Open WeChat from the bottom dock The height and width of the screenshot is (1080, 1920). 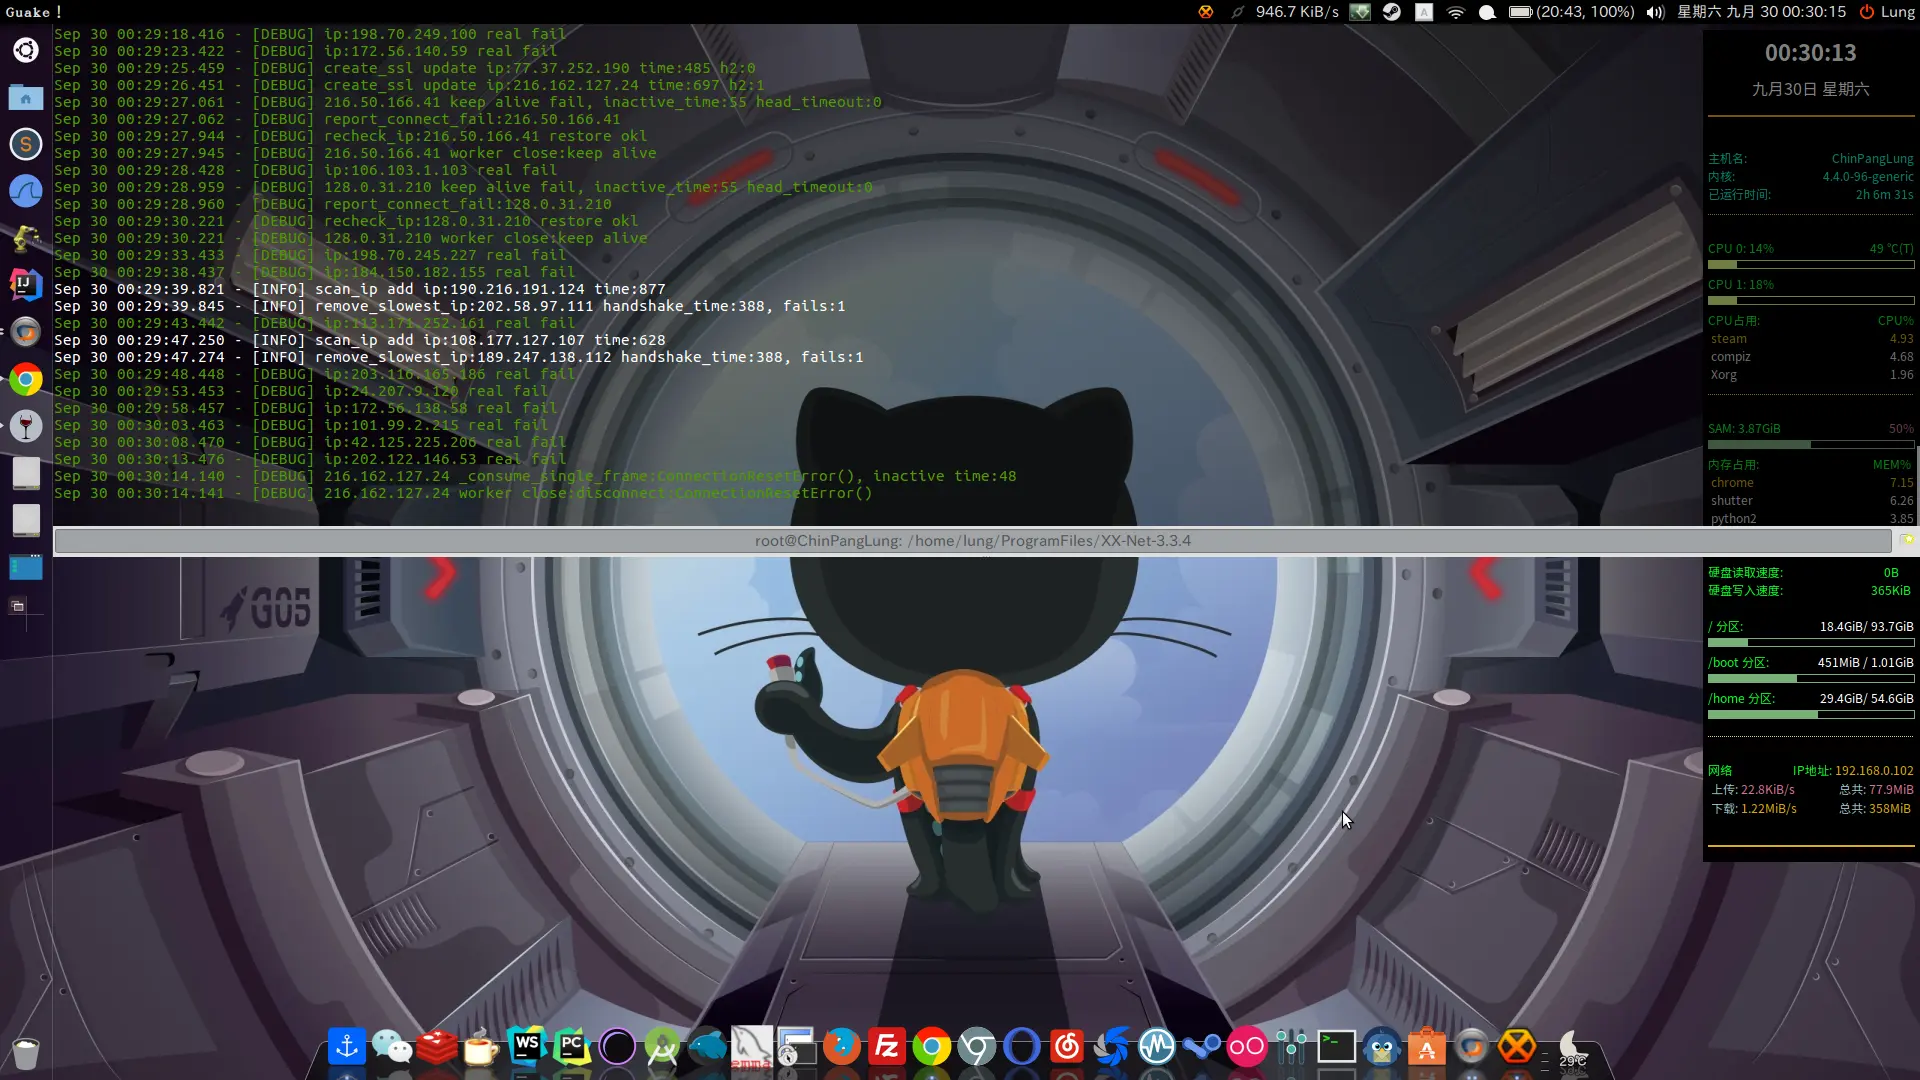(391, 1047)
